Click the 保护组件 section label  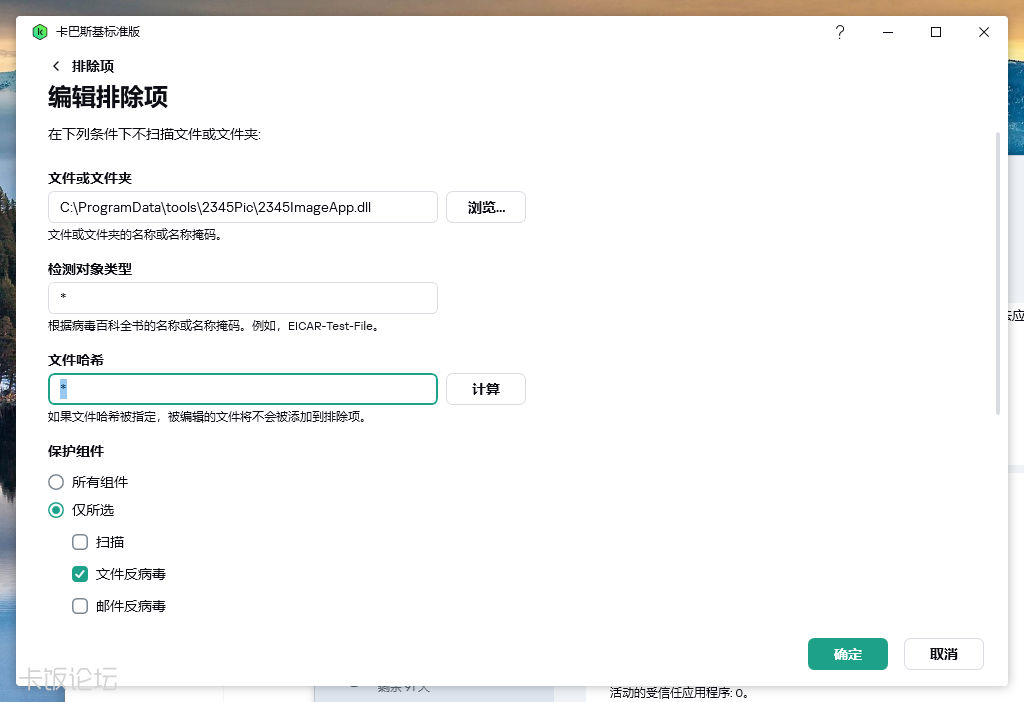click(76, 451)
